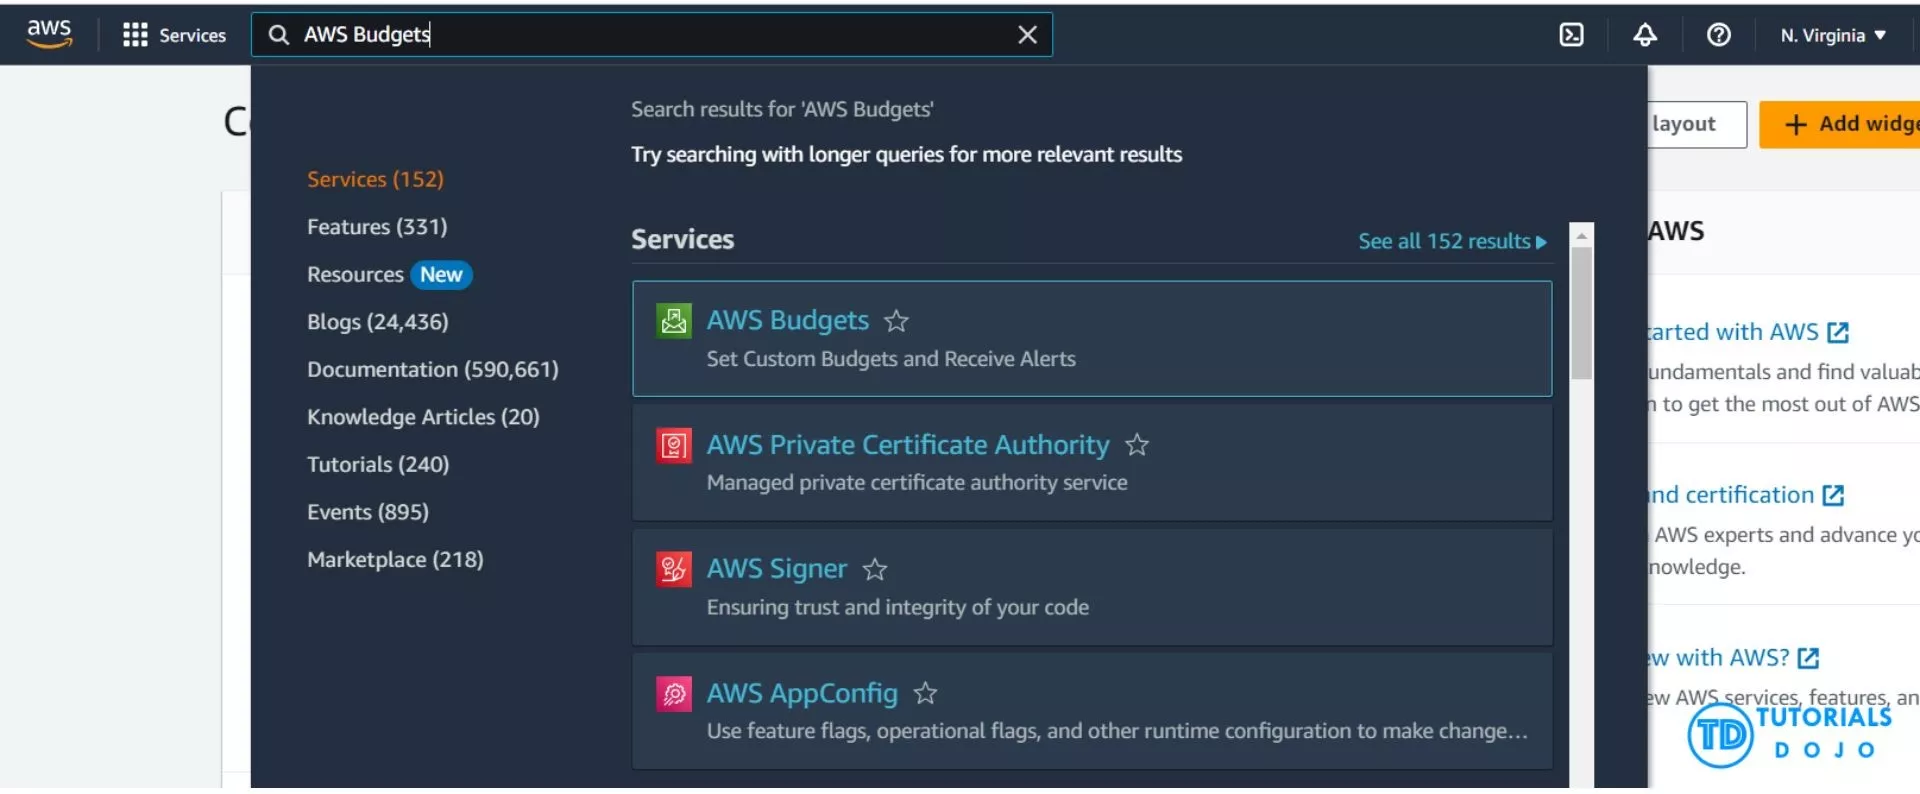The image size is (1920, 794).
Task: Click the results scrollbar thumb
Action: 1581,313
